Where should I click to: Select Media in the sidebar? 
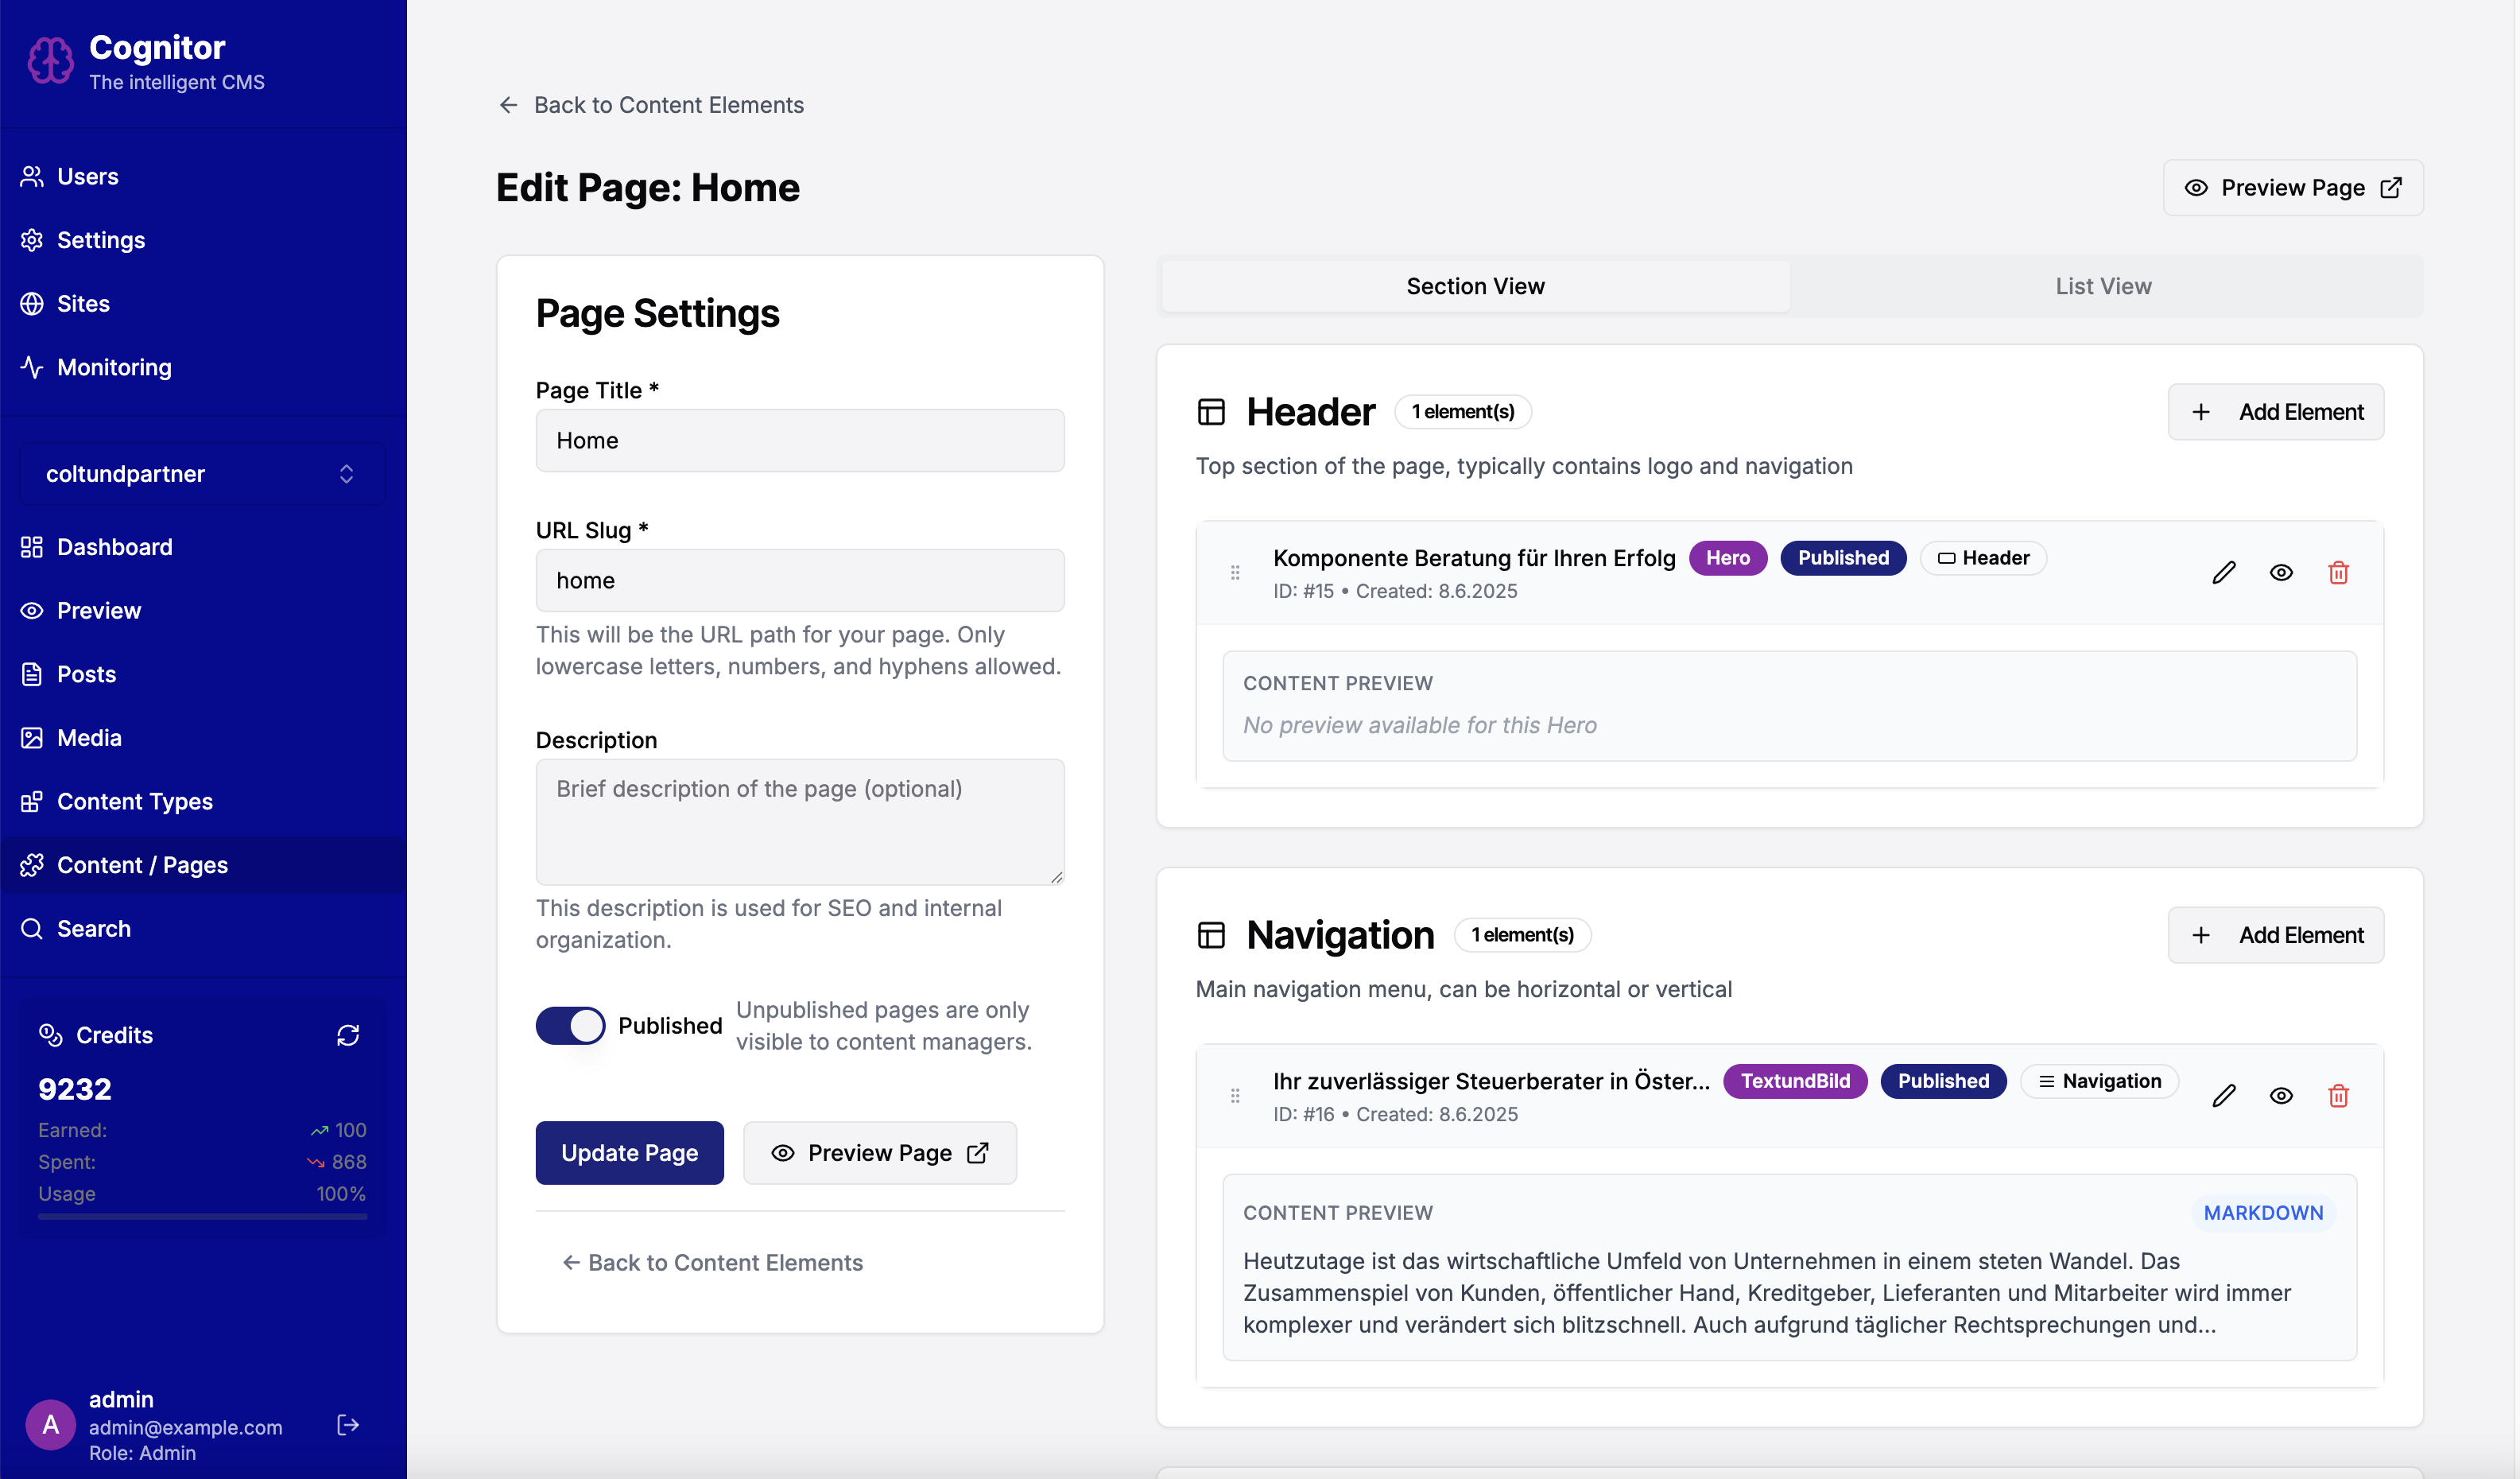pyautogui.click(x=90, y=737)
